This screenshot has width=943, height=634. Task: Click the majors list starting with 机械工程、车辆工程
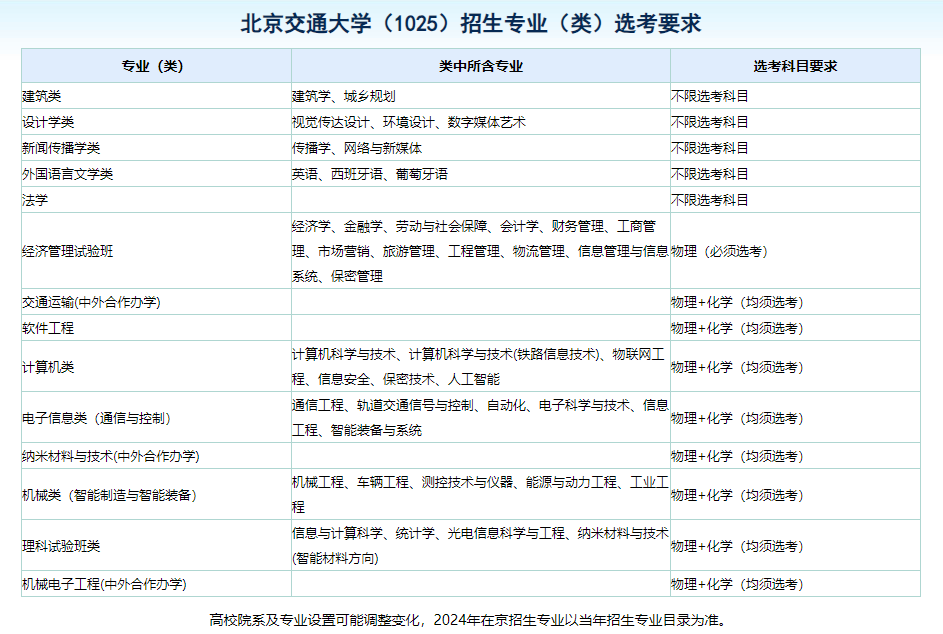(x=481, y=494)
